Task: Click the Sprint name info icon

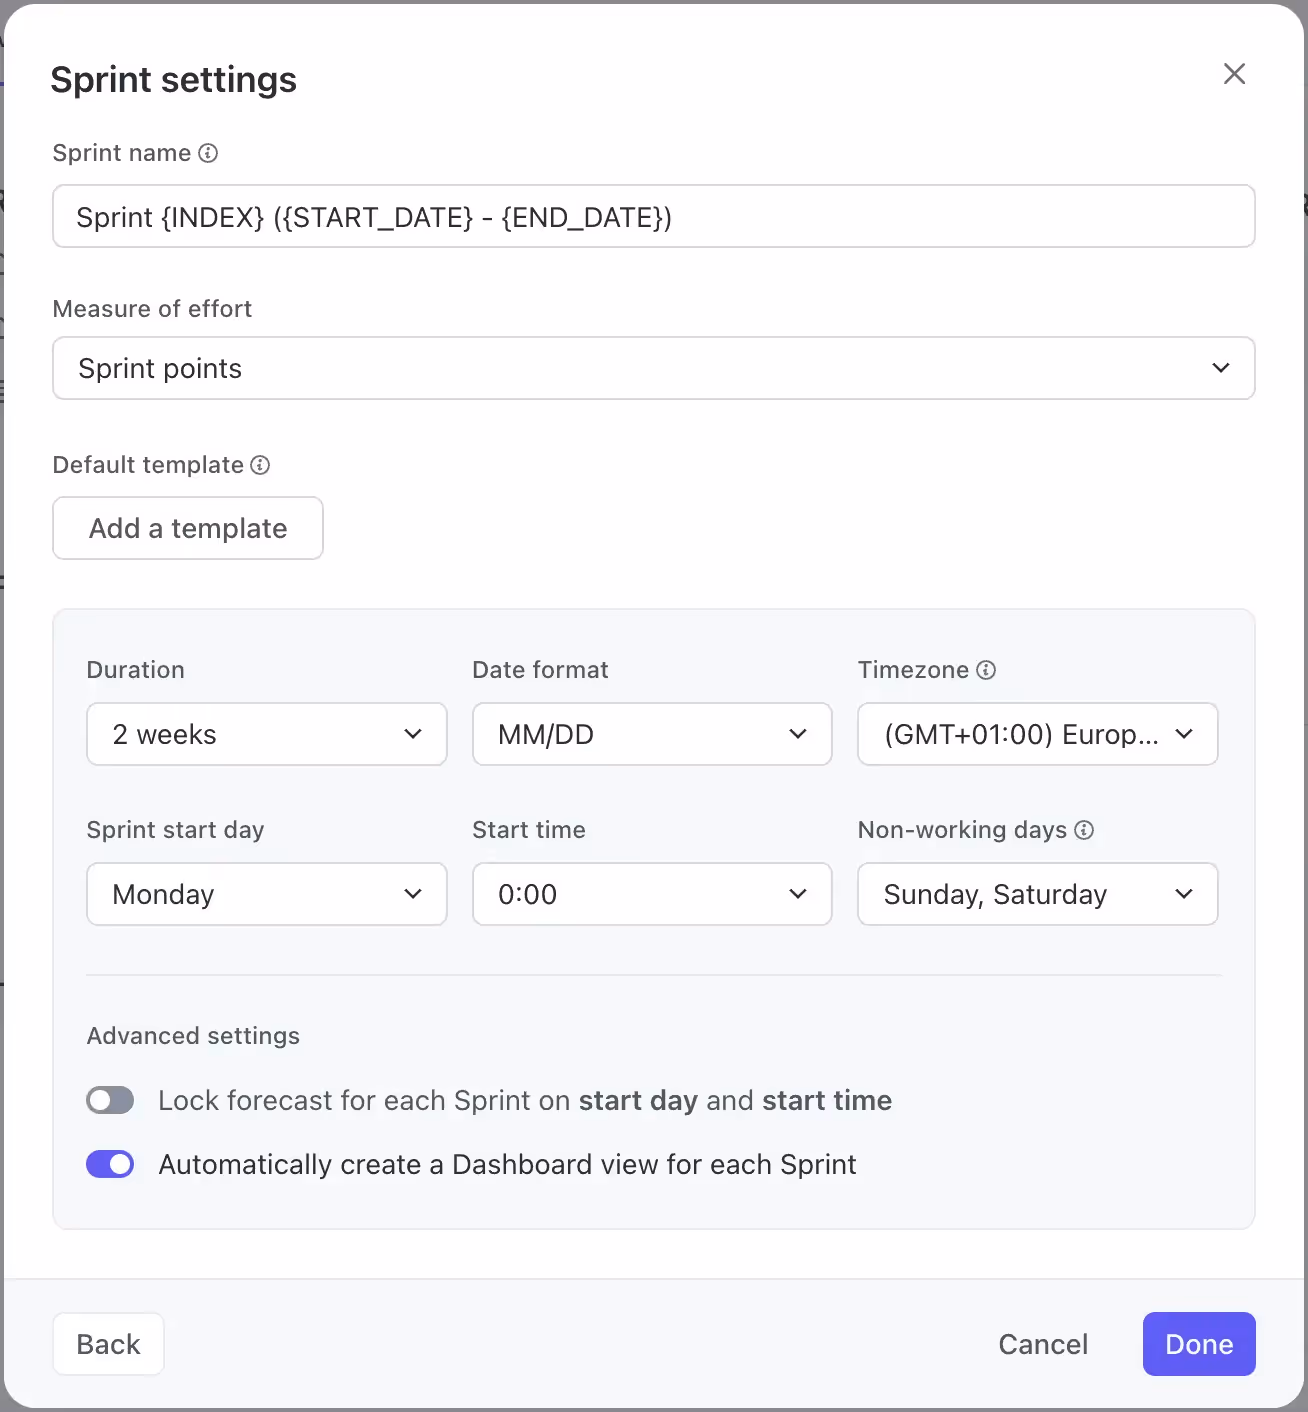Action: click(208, 153)
